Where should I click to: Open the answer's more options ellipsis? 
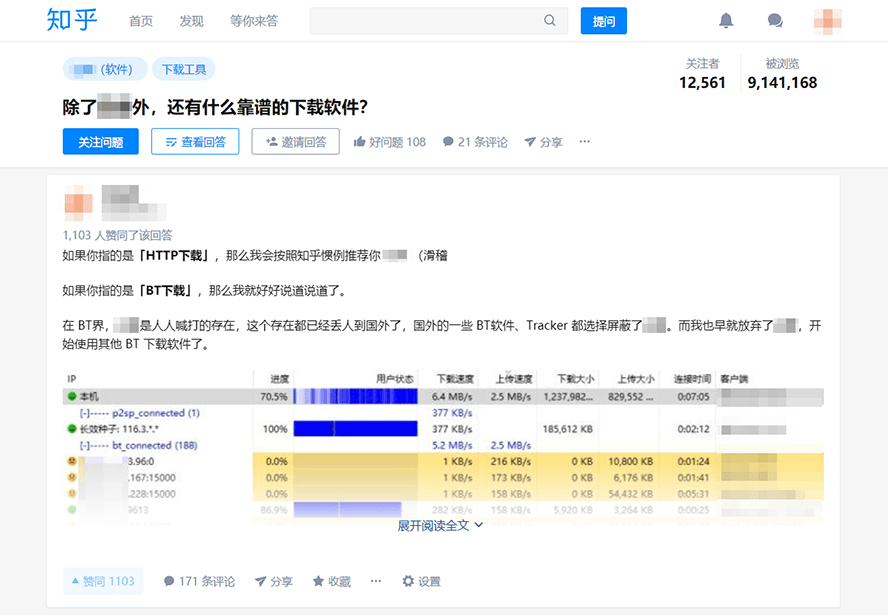pos(376,581)
